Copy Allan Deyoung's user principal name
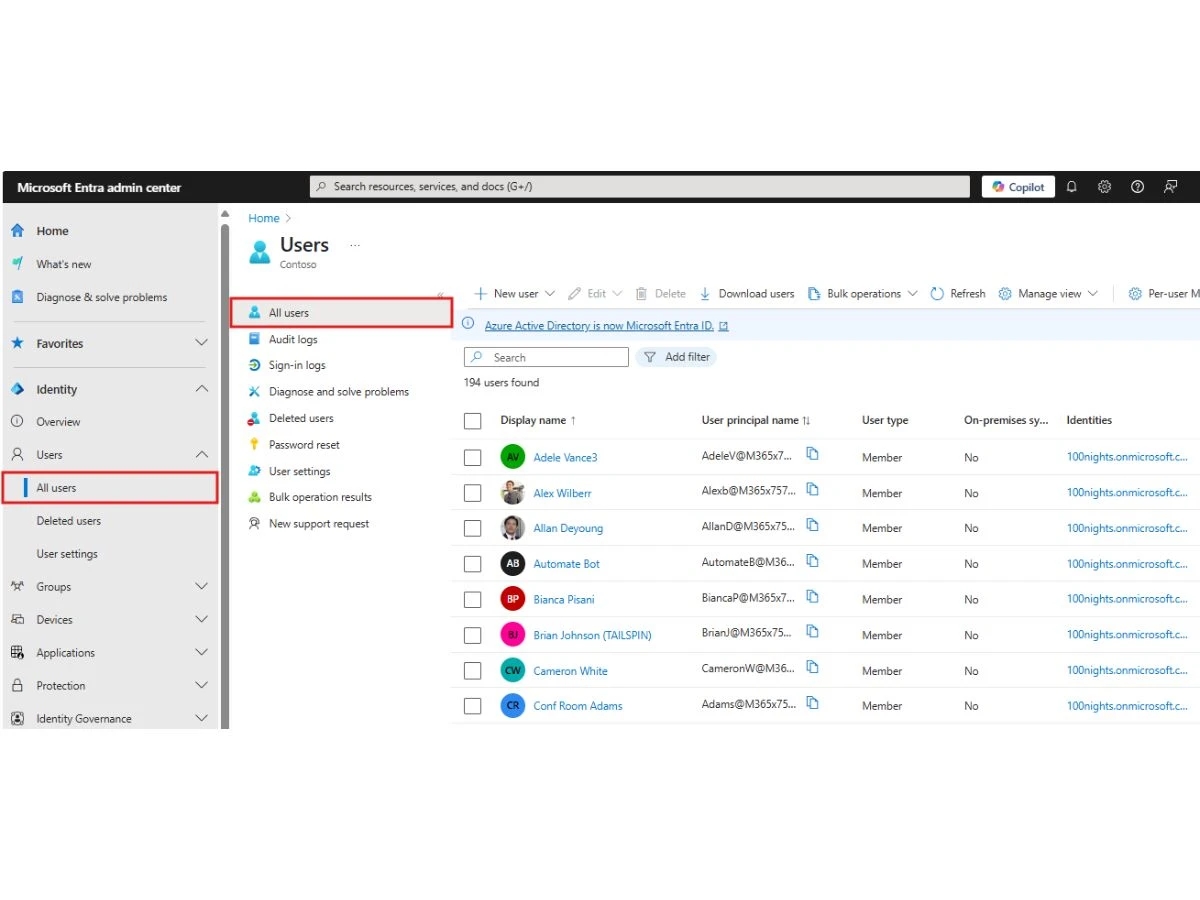This screenshot has height=900, width=1200. pyautogui.click(x=813, y=525)
